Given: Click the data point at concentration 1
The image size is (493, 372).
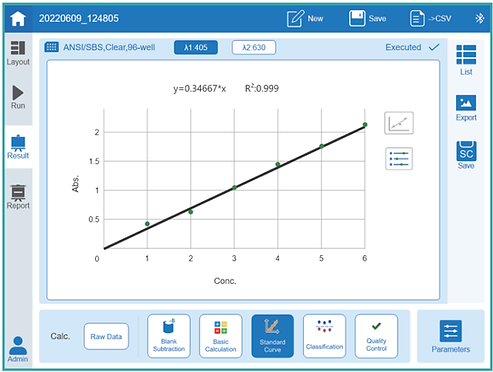Looking at the screenshot, I should pyautogui.click(x=147, y=224).
